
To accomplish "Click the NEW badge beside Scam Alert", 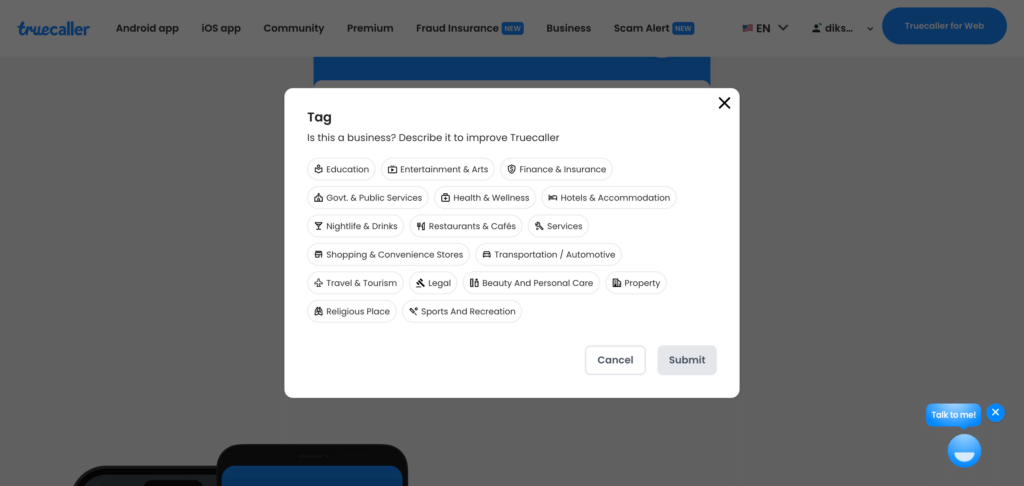I will [x=683, y=28].
